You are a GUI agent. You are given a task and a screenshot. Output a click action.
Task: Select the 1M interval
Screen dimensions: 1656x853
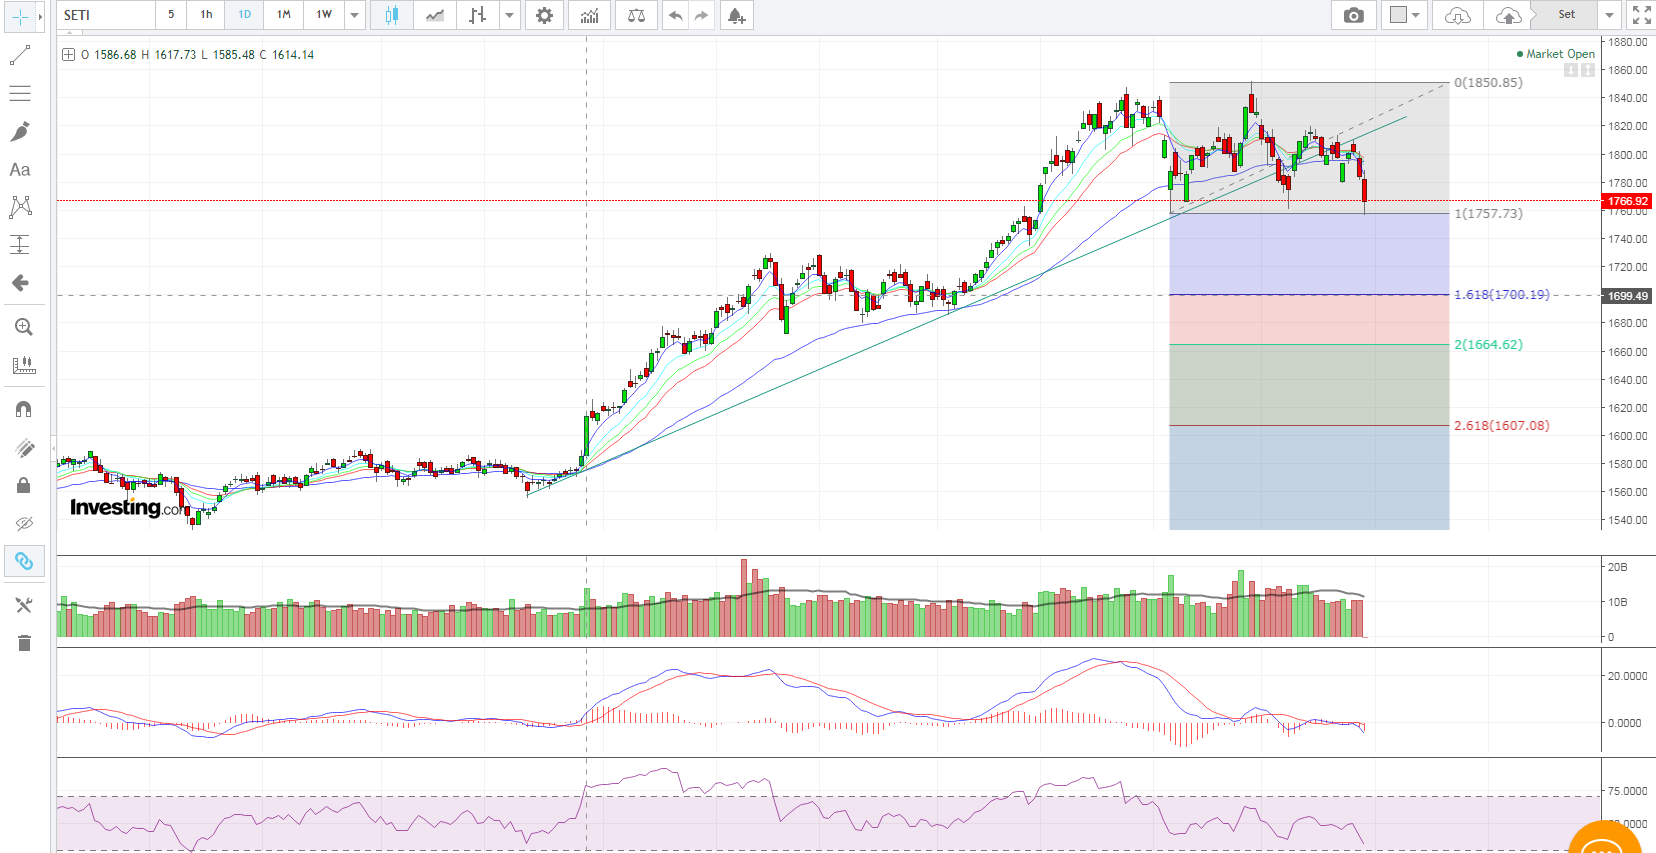click(284, 15)
